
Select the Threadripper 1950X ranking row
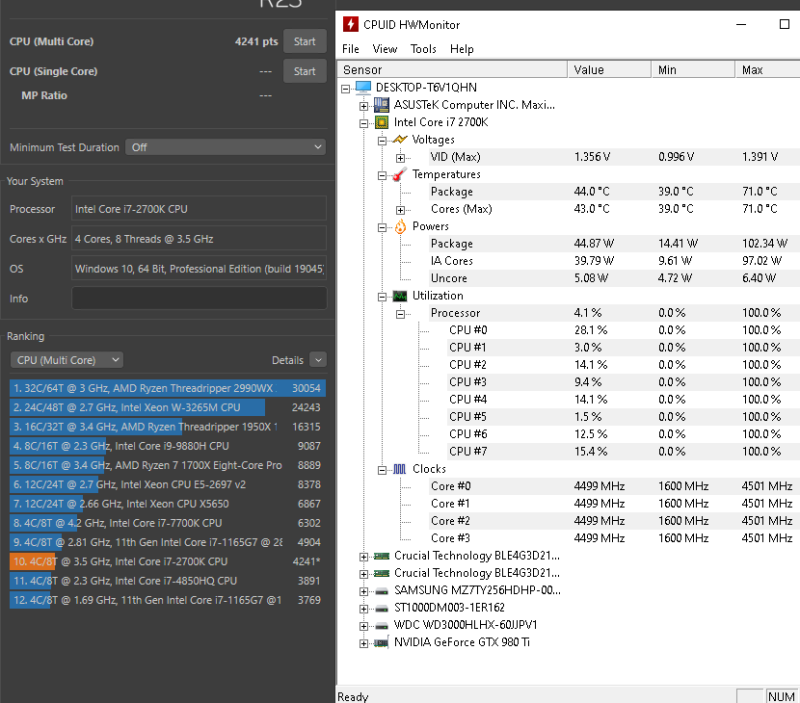[167, 426]
